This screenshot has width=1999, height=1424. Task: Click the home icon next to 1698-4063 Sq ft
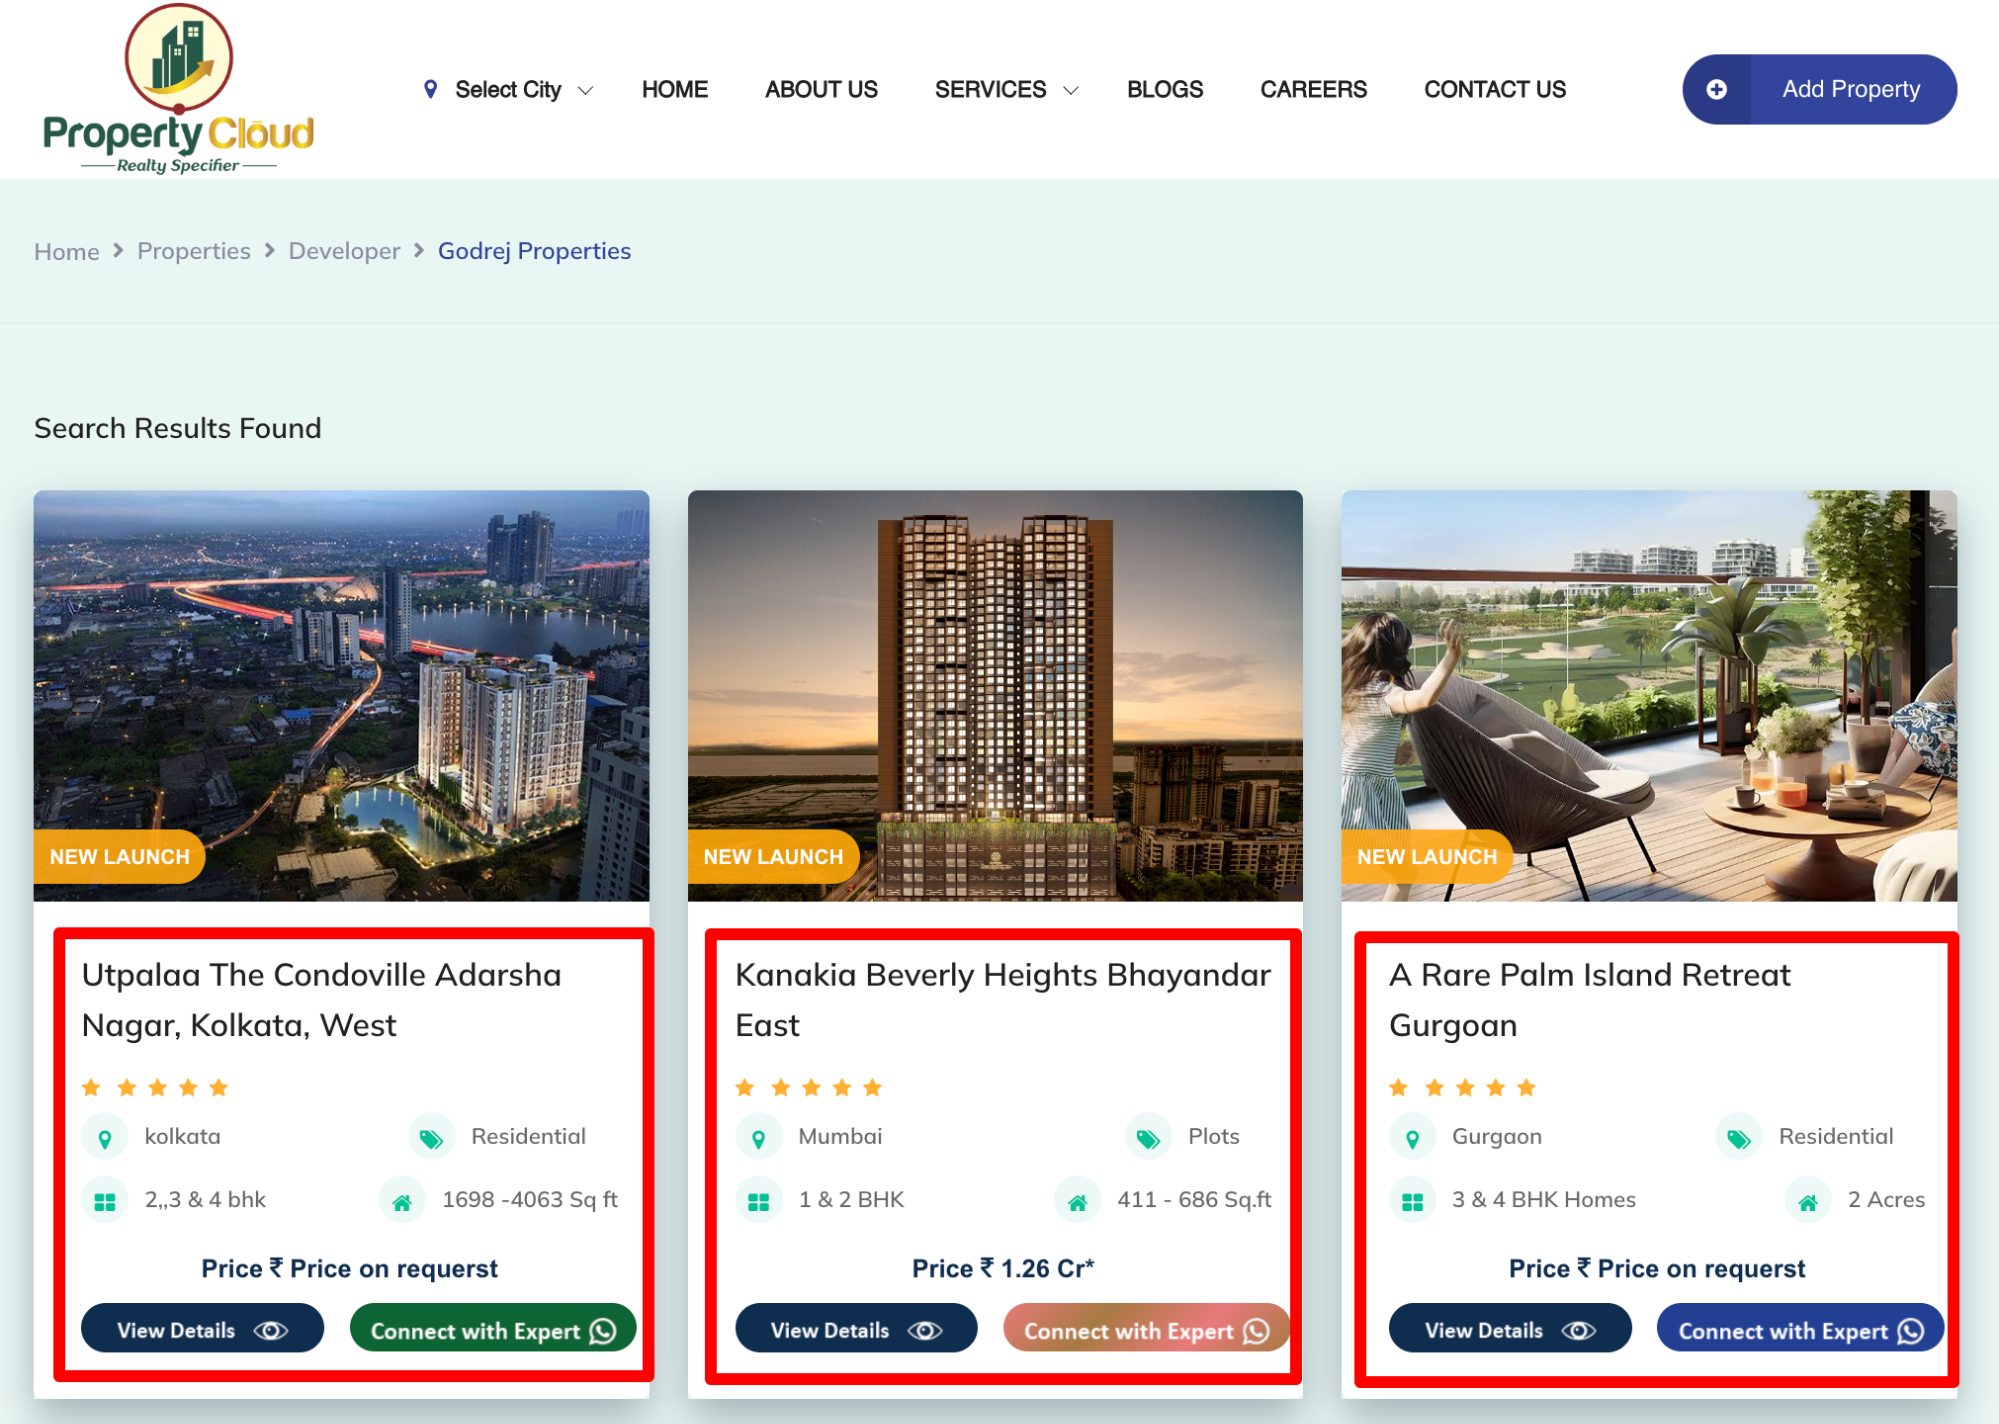(402, 1200)
